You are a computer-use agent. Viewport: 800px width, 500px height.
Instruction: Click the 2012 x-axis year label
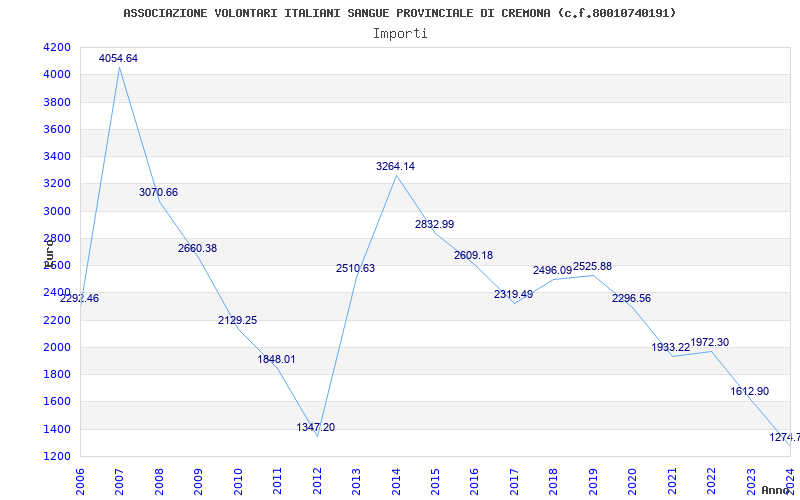pyautogui.click(x=317, y=481)
